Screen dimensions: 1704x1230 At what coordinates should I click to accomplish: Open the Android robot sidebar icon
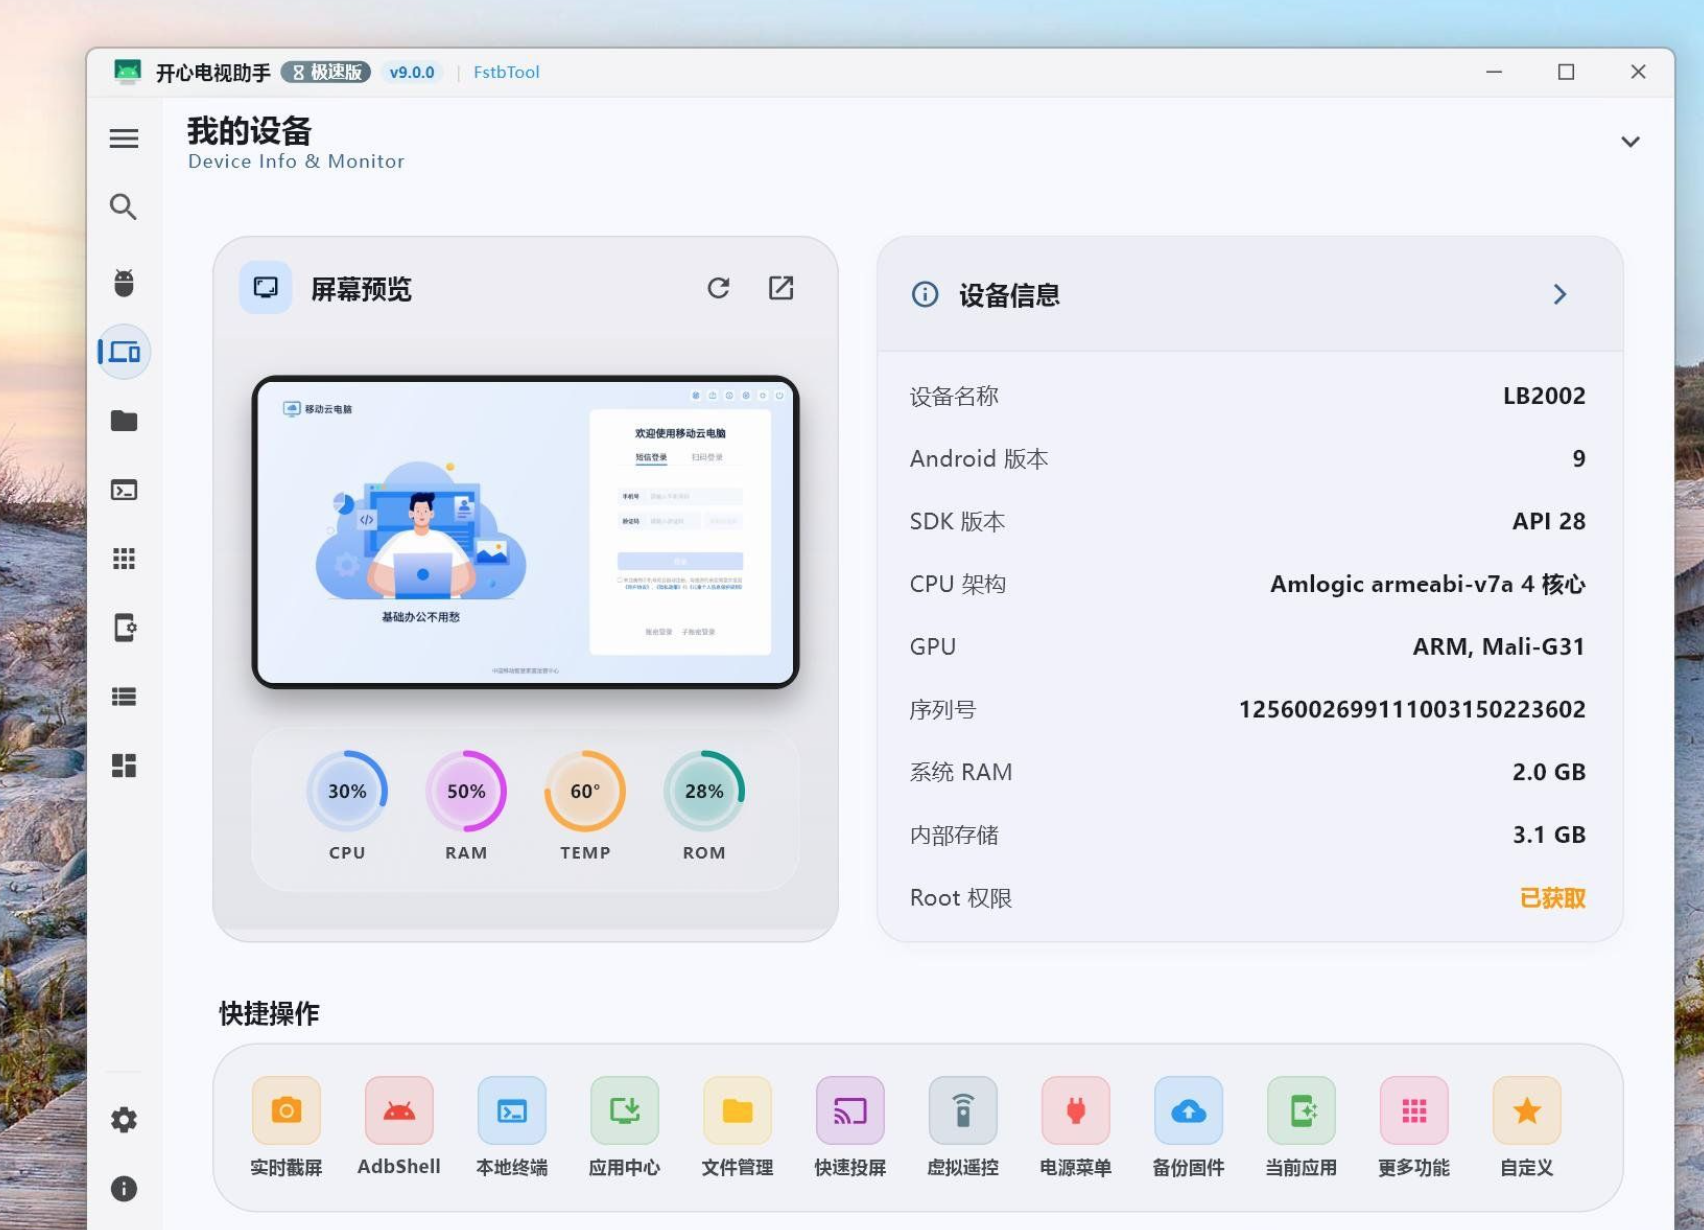[x=124, y=283]
